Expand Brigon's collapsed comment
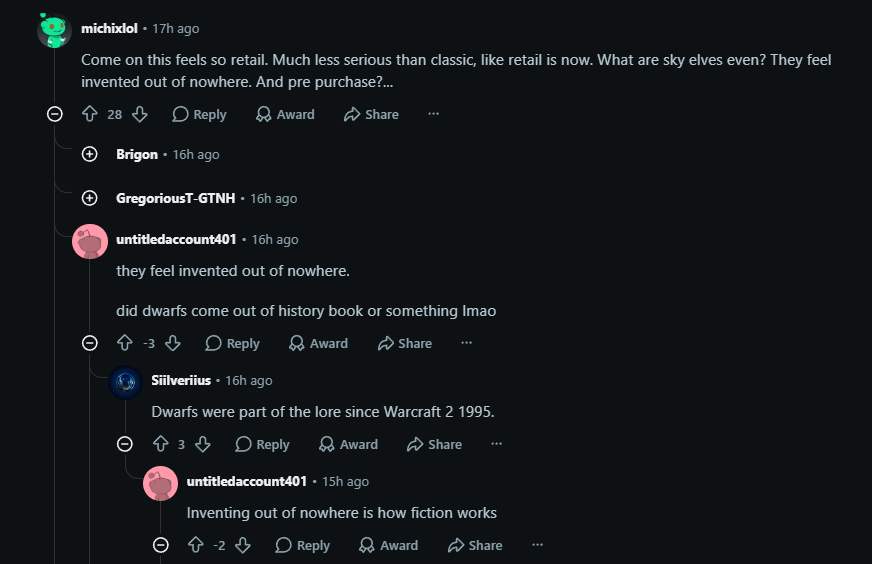The height and width of the screenshot is (564, 872). coord(90,154)
